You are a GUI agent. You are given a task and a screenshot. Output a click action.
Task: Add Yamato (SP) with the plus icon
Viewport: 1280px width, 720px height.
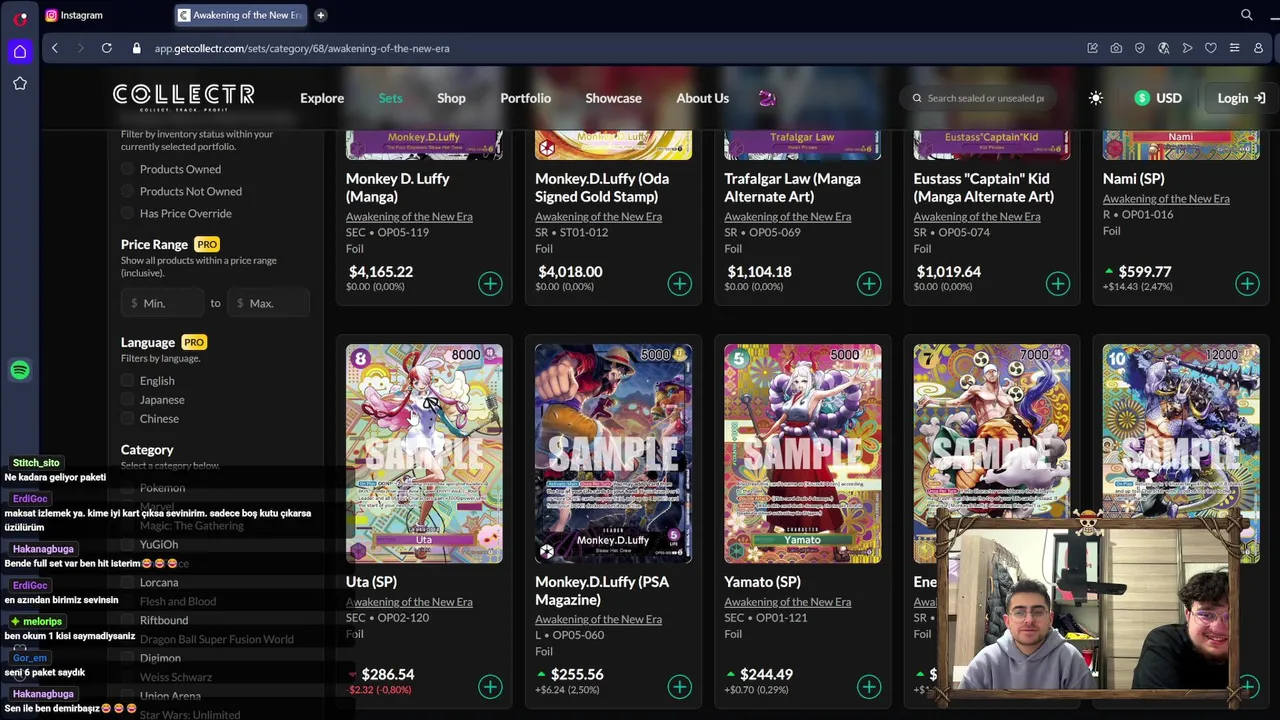click(868, 687)
